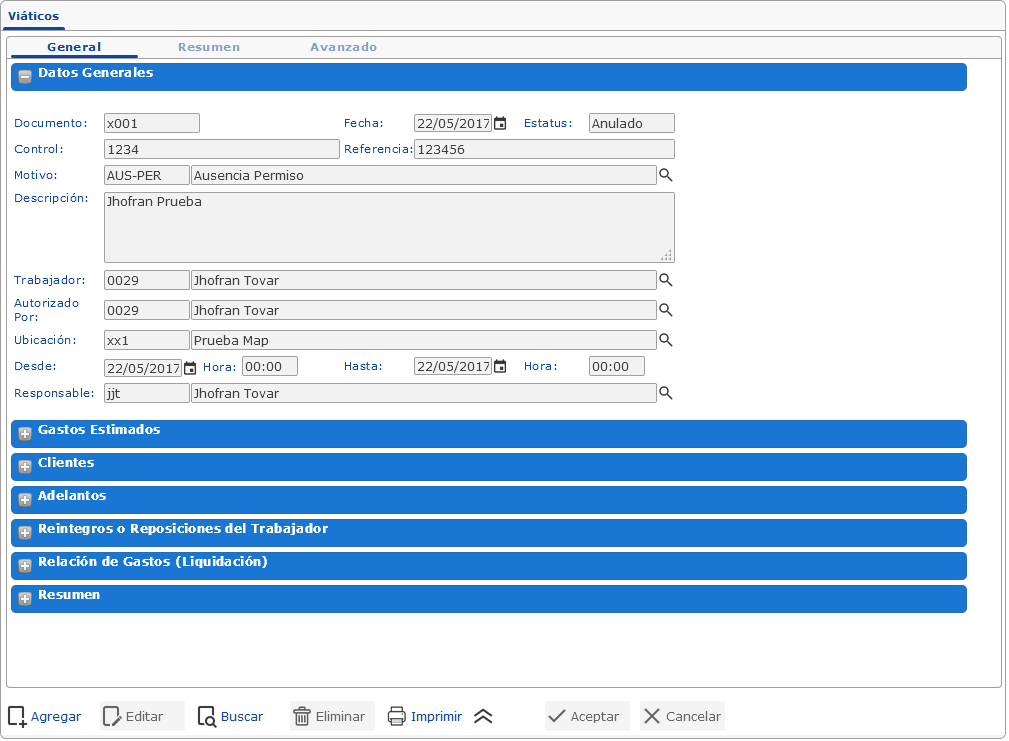Image resolution: width=1009 pixels, height=741 pixels.
Task: Switch to the Resumen tab
Action: (208, 47)
